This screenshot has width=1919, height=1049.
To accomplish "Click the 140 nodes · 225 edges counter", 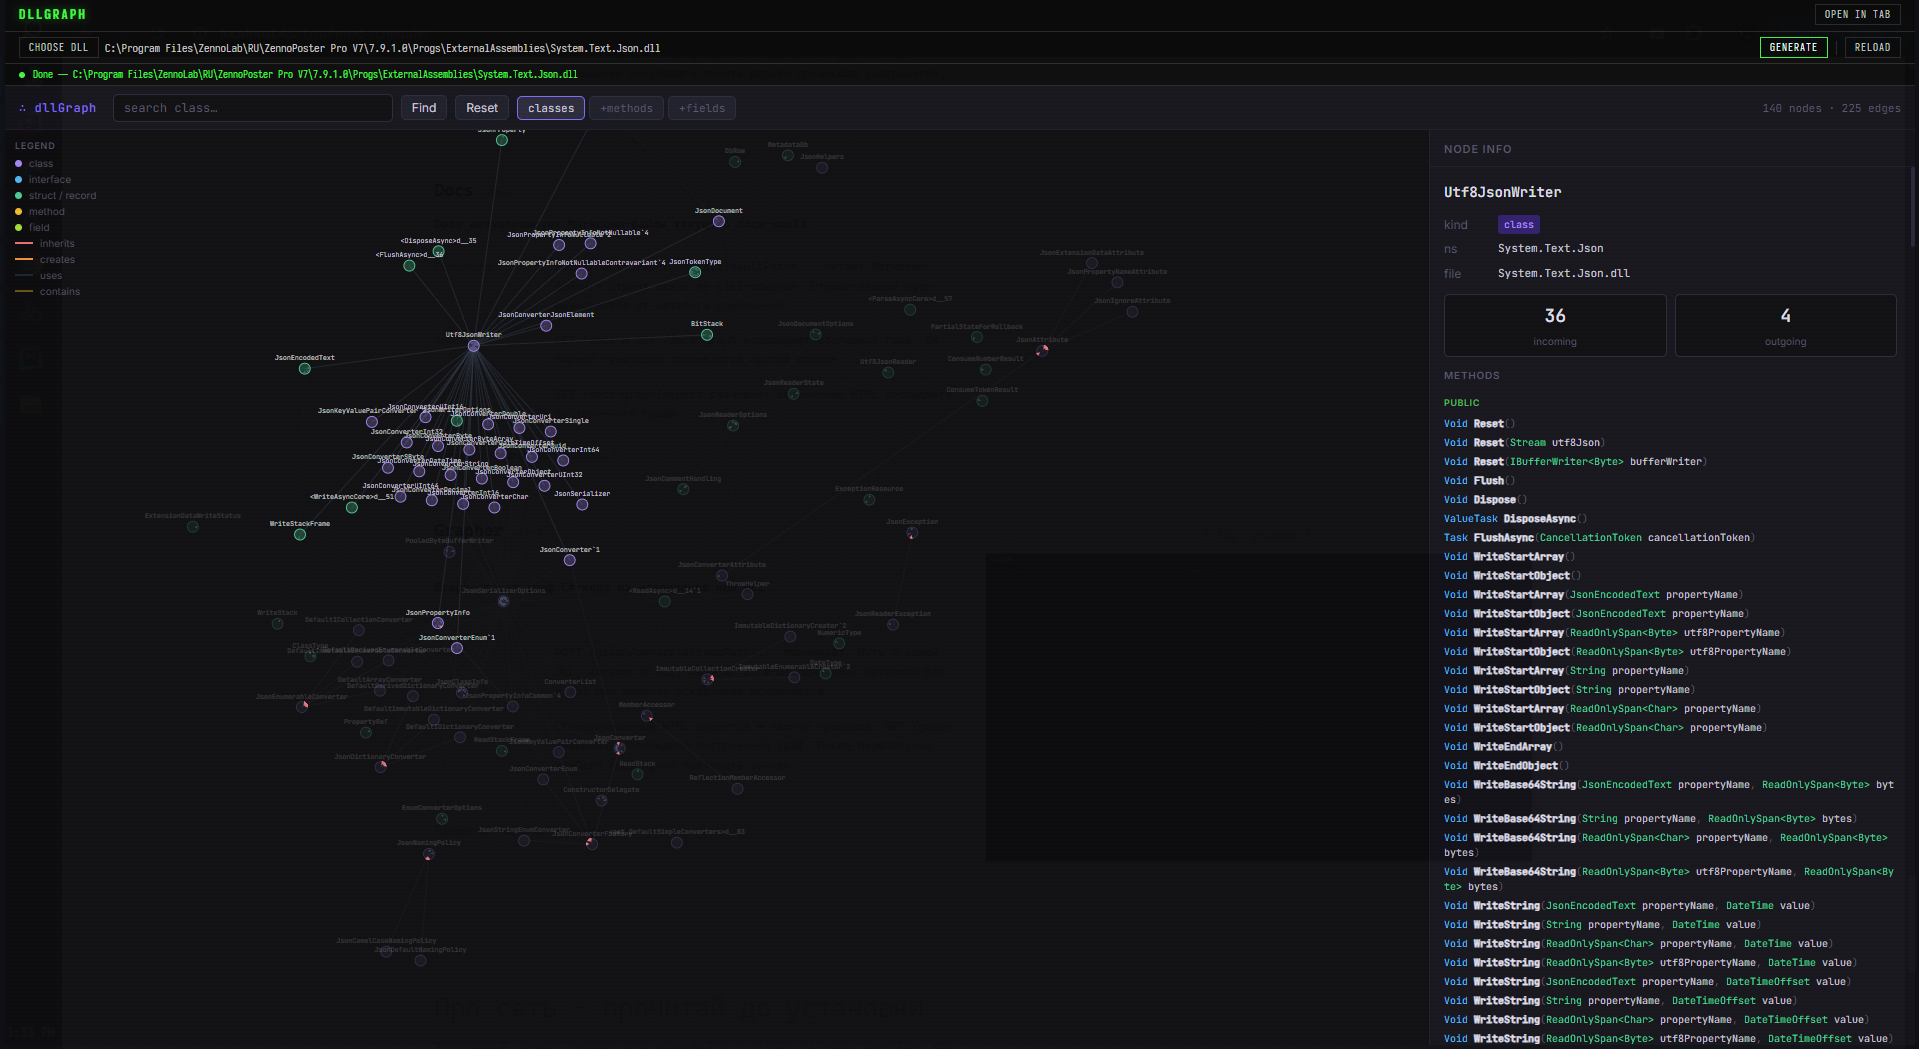I will 1831,108.
